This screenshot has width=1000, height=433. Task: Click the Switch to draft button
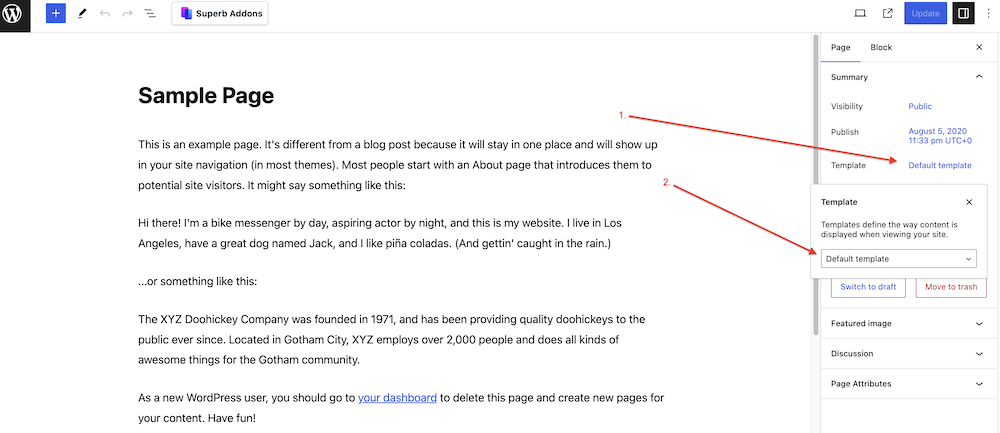868,287
